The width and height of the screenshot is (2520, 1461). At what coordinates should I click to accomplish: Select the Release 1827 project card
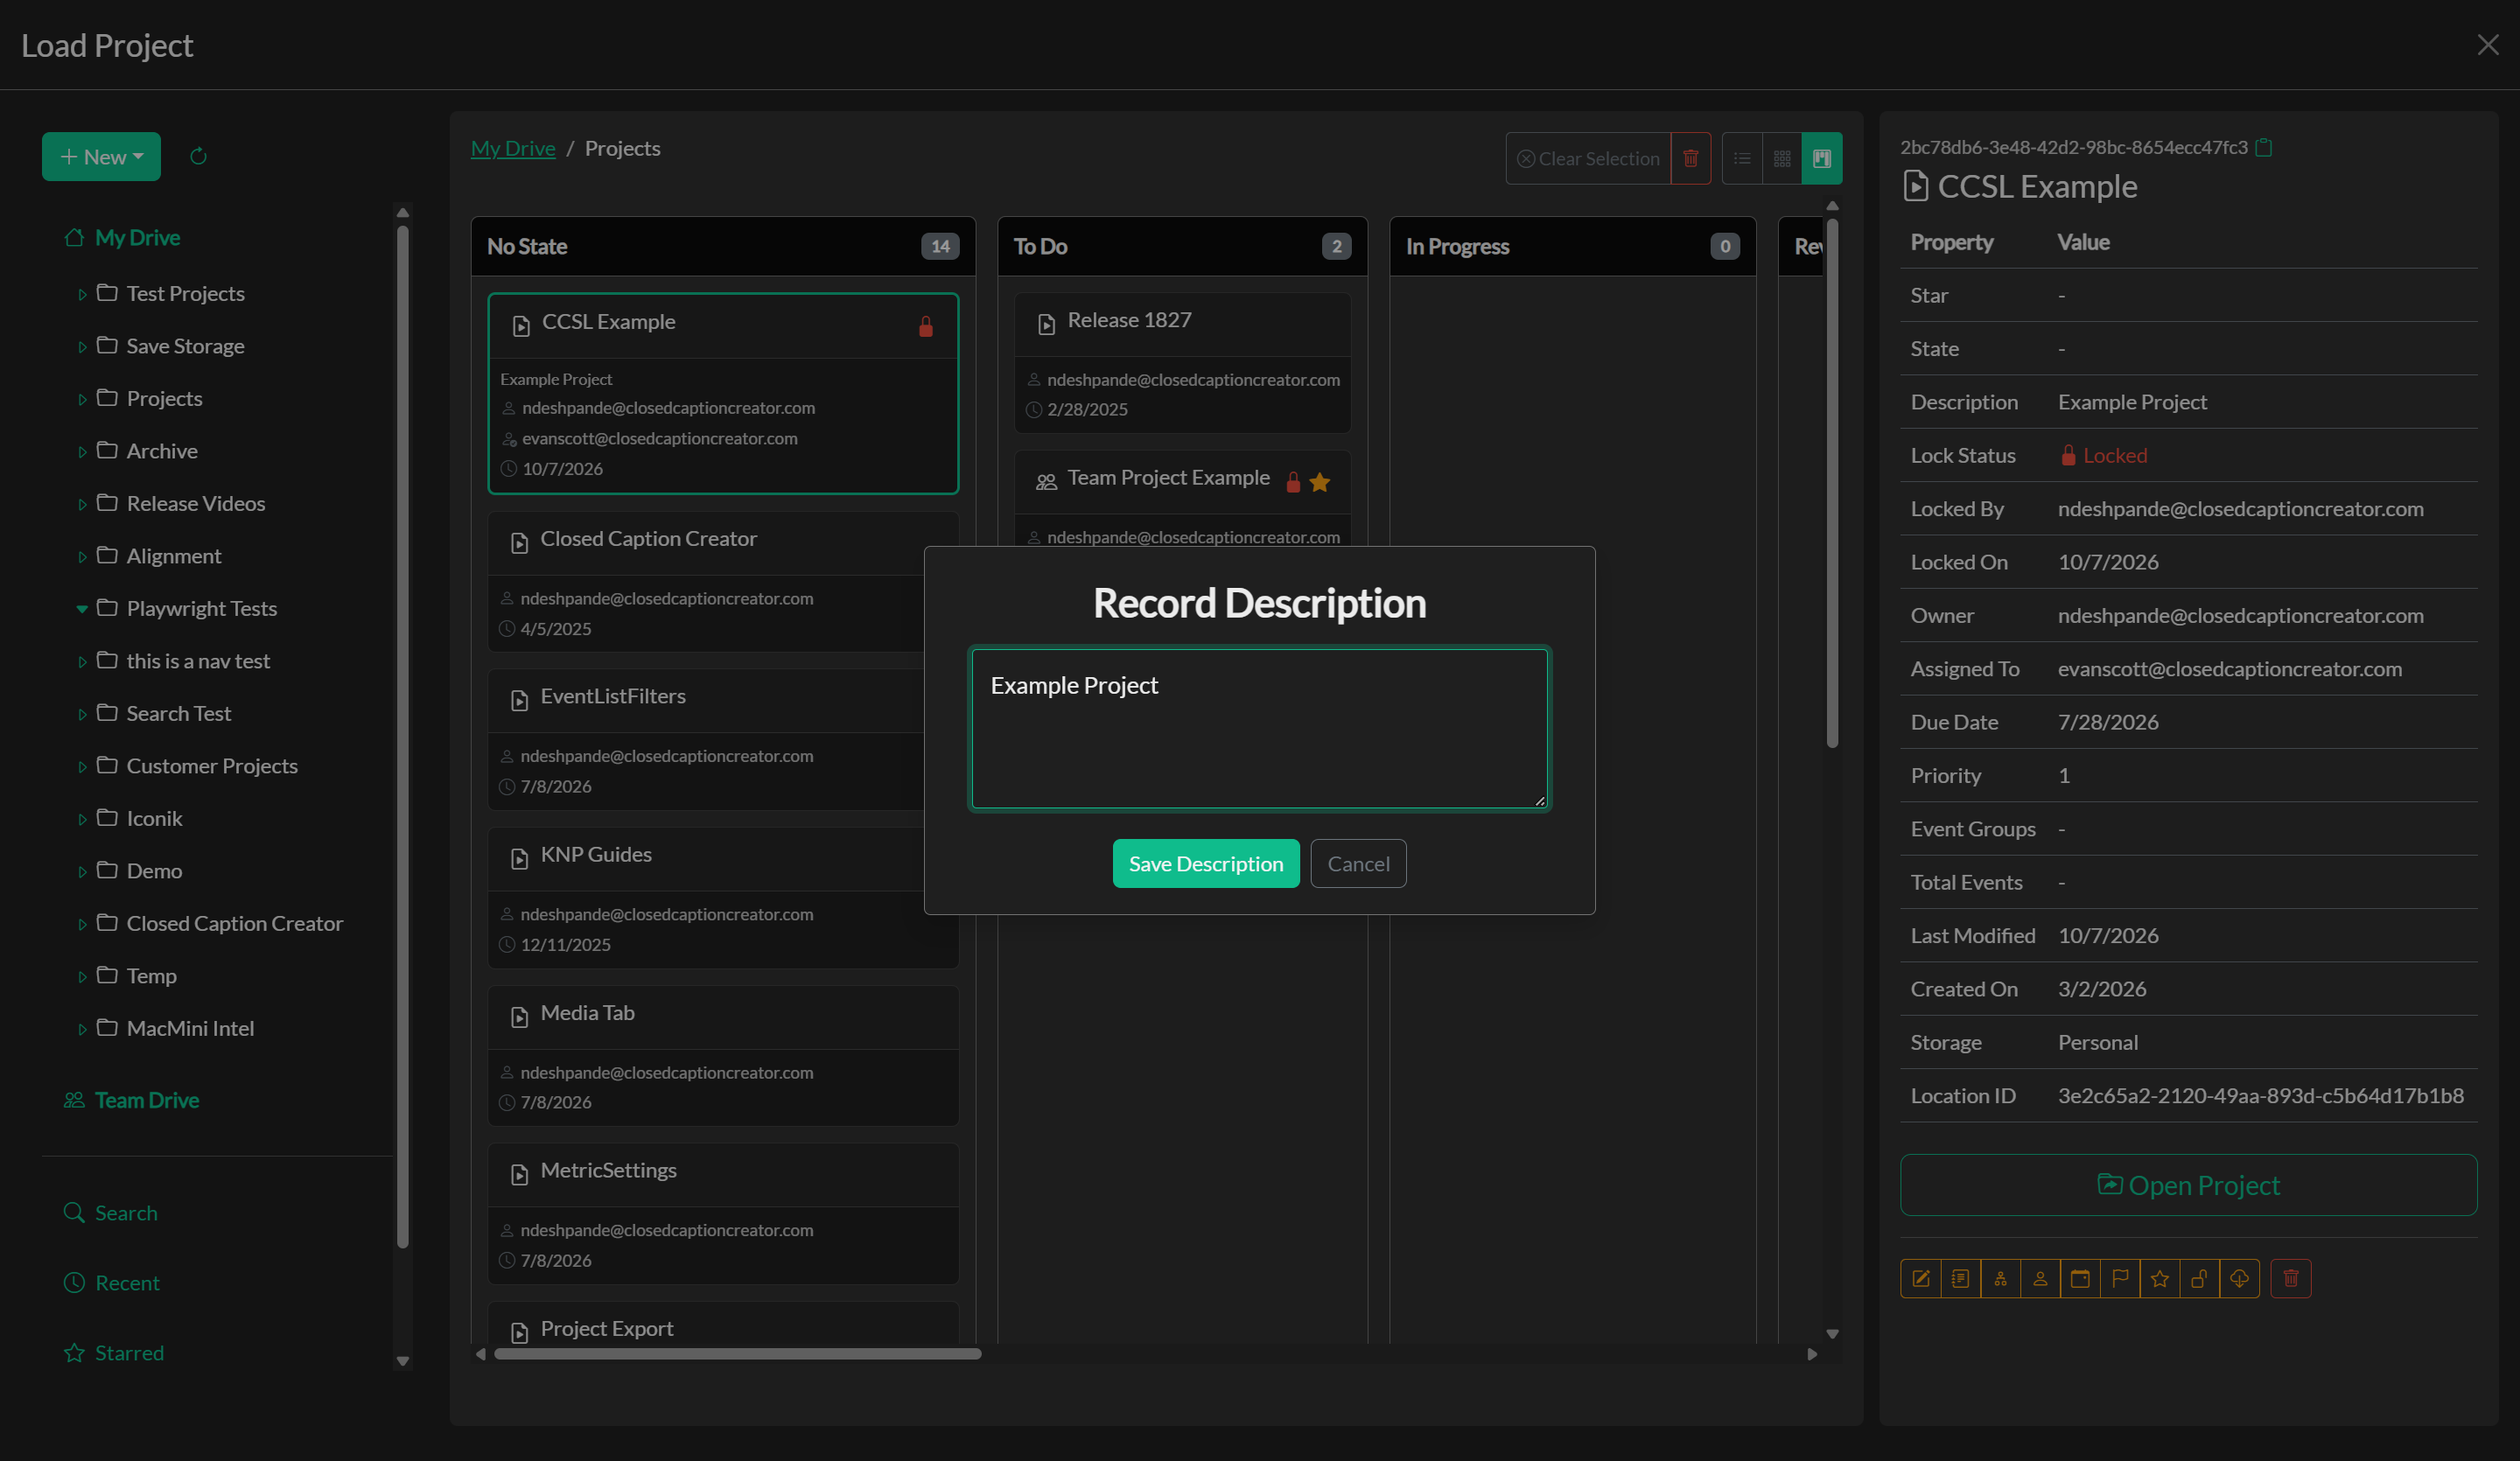coord(1182,362)
